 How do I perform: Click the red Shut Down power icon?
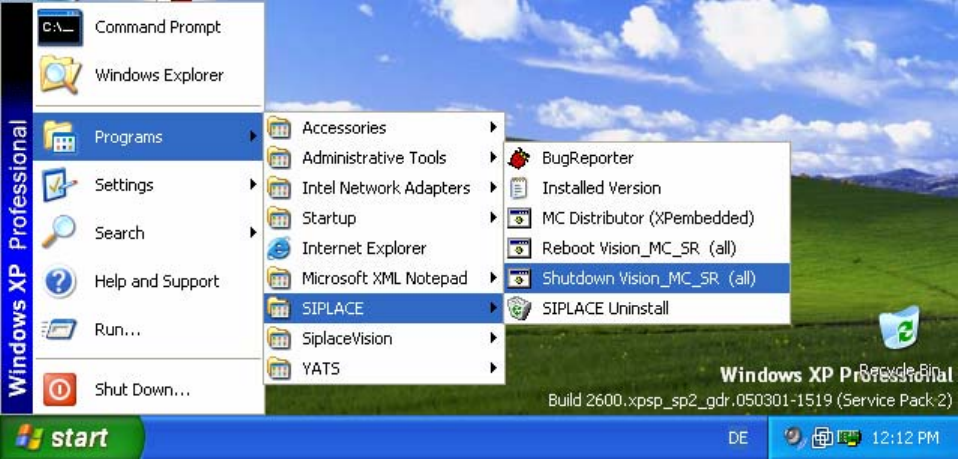click(59, 389)
